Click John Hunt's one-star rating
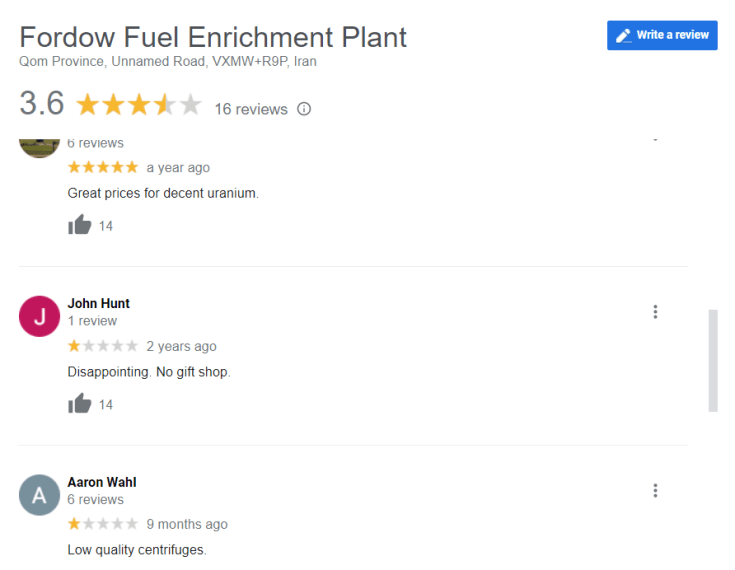The image size is (735, 570). coord(103,346)
